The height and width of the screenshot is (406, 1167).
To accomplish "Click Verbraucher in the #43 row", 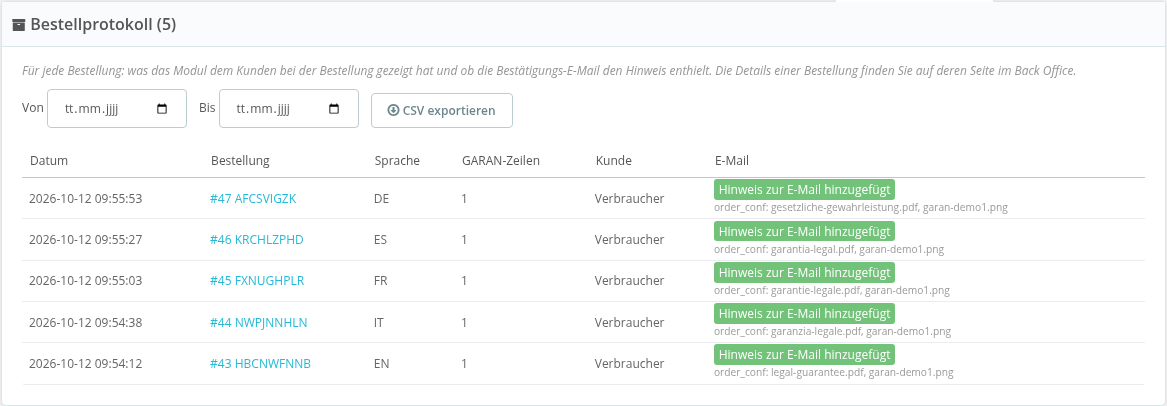I will [630, 364].
